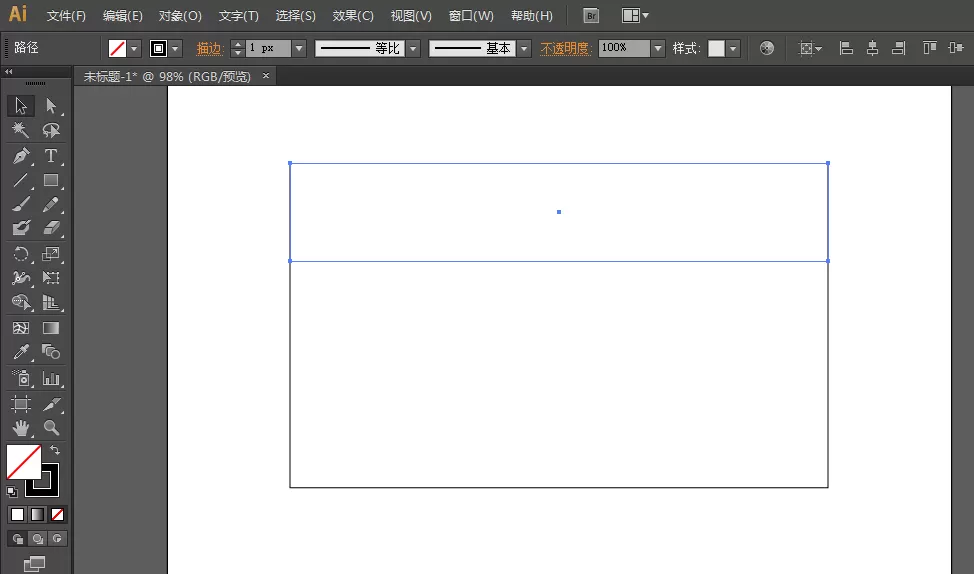
Task: Select the Column Graph tool
Action: pos(51,378)
